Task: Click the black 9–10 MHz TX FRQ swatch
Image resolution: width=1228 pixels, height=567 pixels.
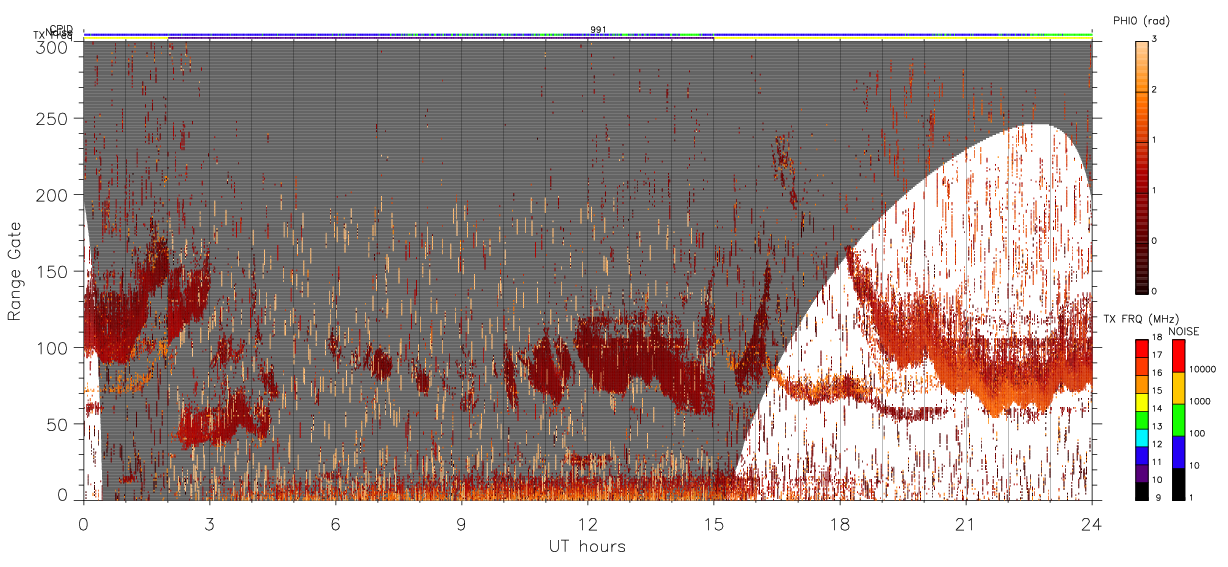Action: click(1141, 490)
